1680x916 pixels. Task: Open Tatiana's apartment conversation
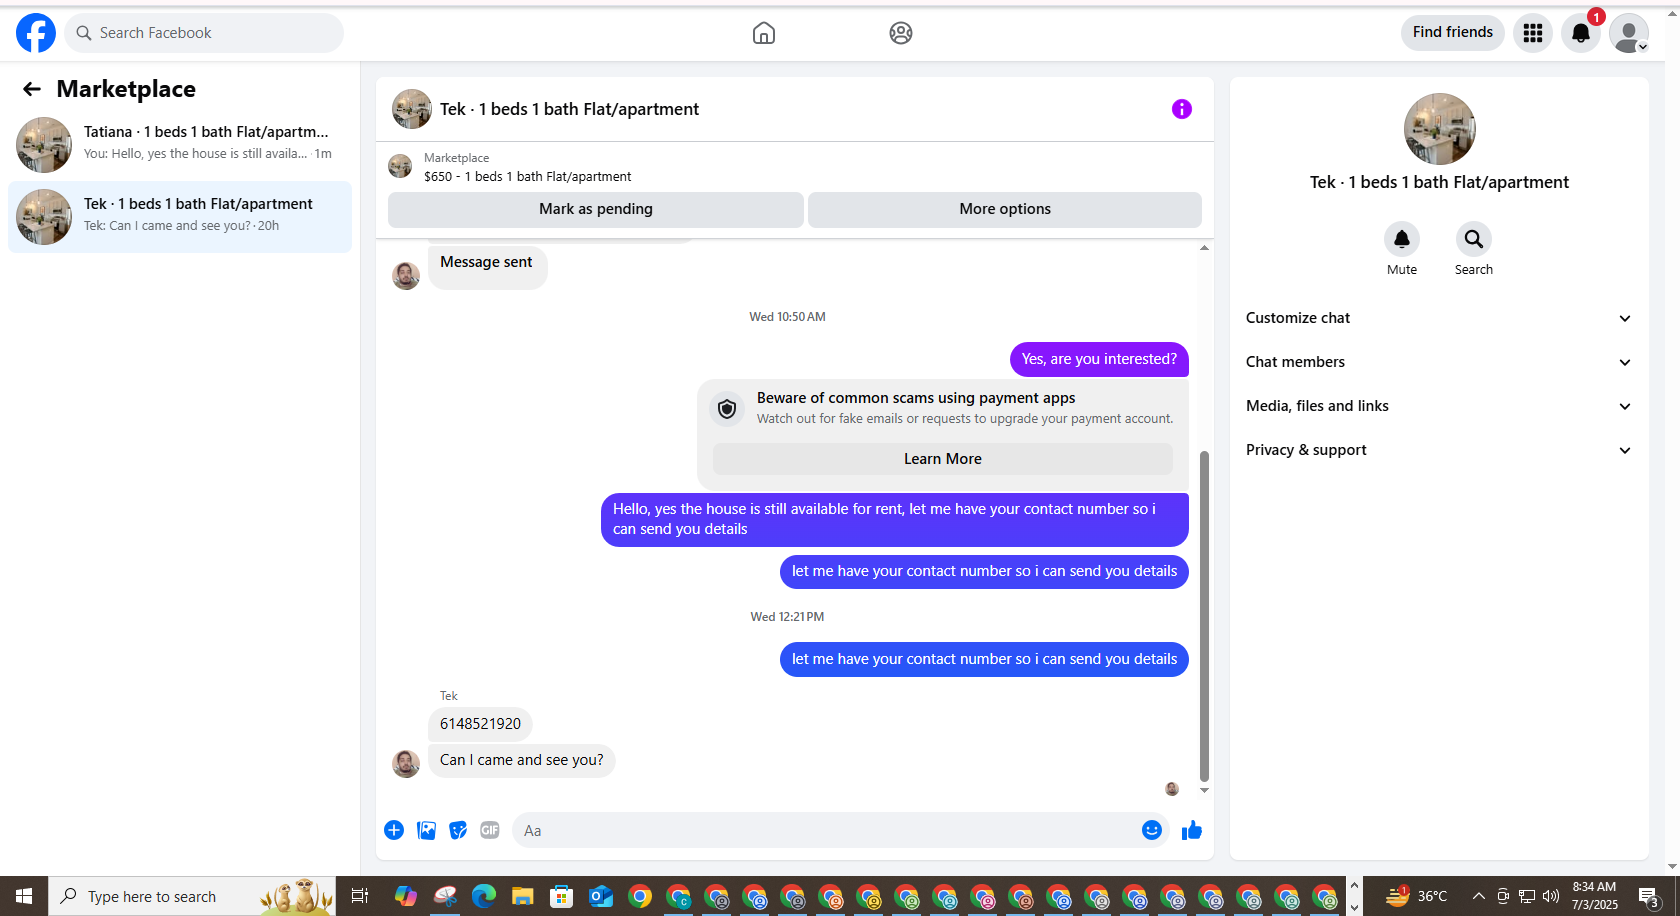[x=180, y=144]
